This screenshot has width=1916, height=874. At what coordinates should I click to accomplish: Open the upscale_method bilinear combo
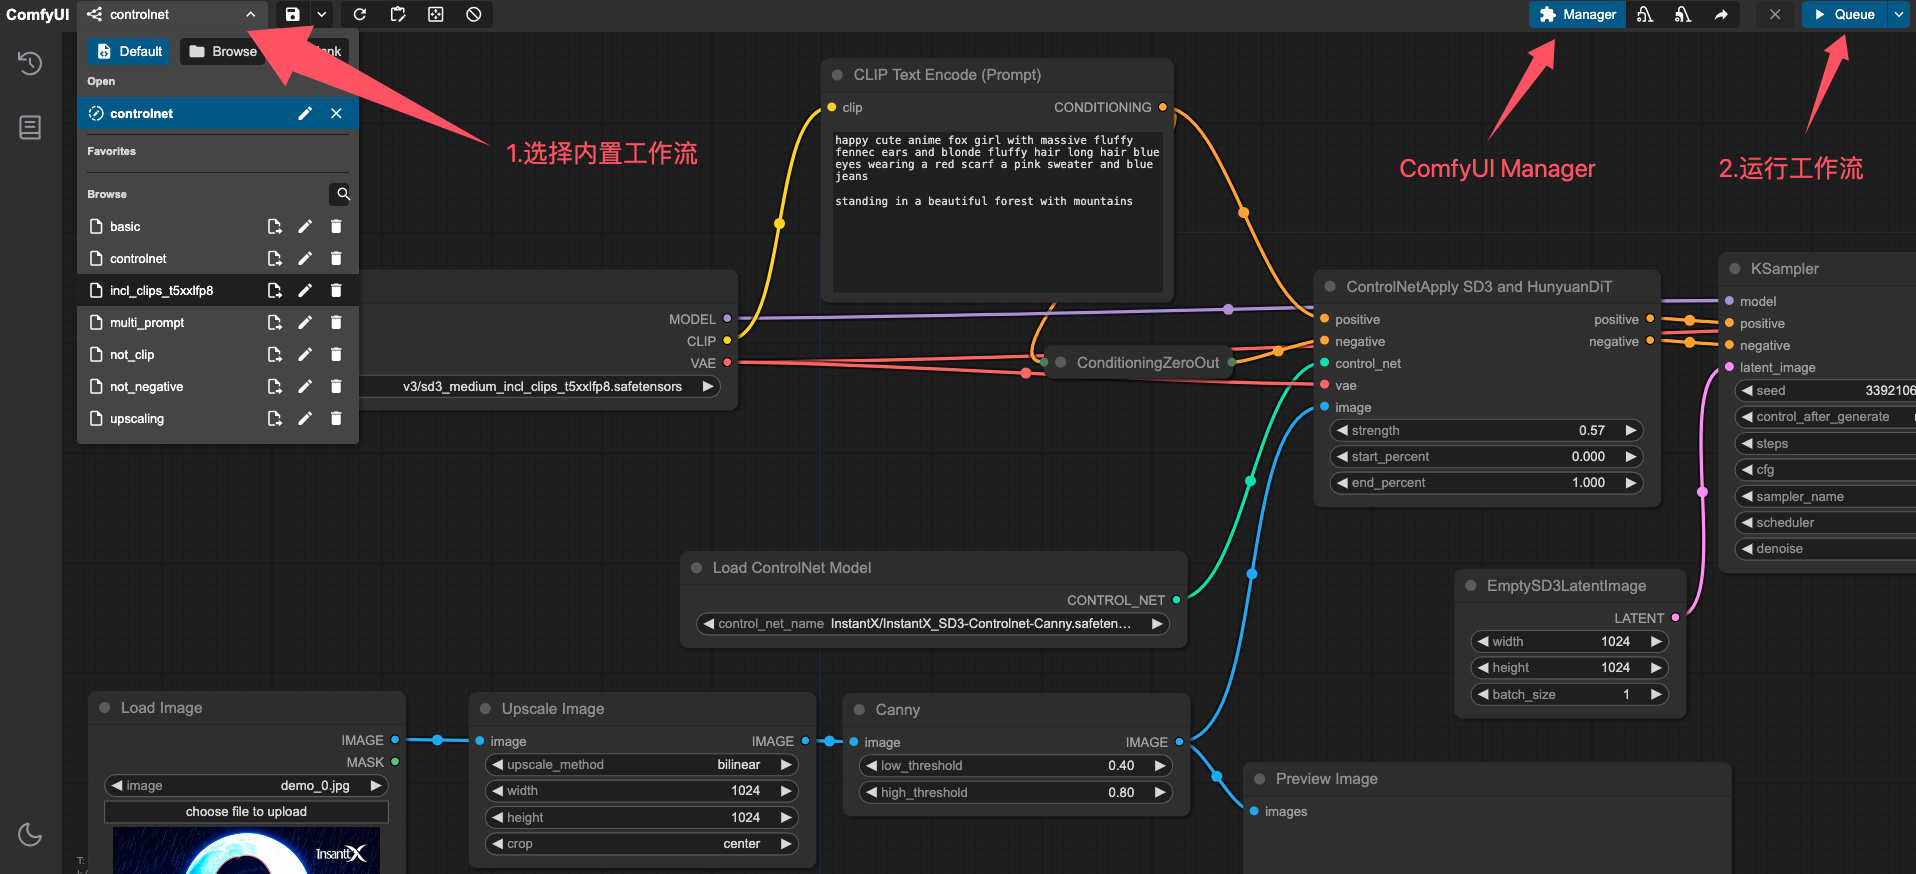click(641, 764)
